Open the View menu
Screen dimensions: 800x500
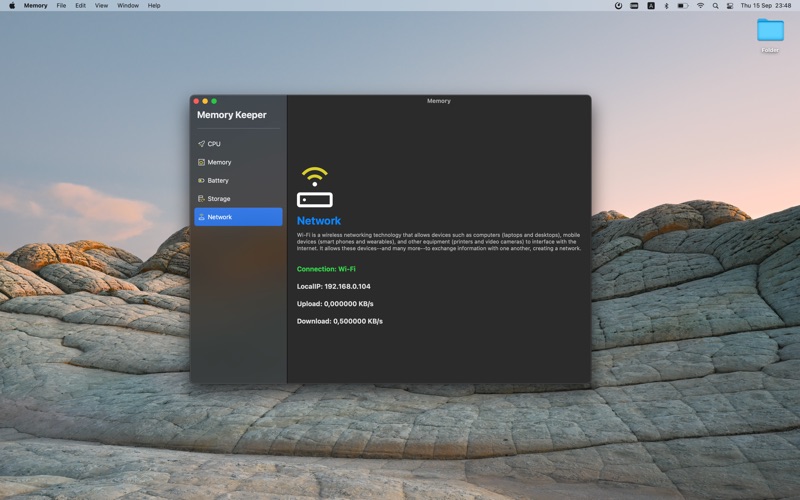coord(102,6)
